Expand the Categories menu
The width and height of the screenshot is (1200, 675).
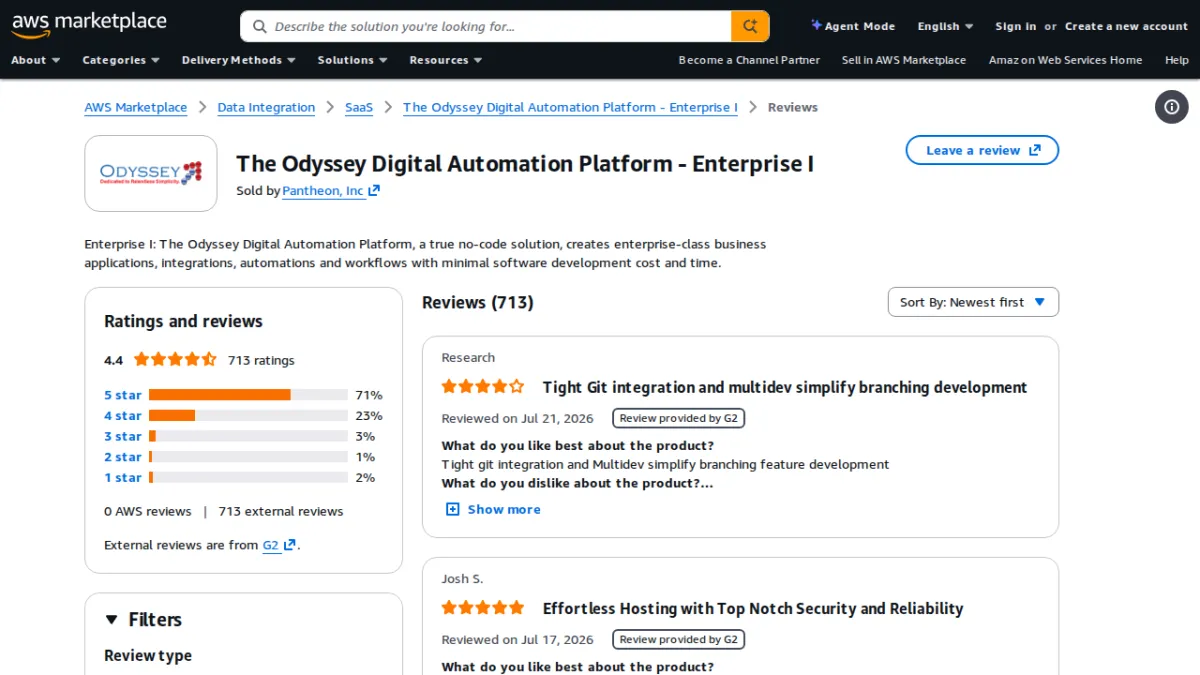121,60
